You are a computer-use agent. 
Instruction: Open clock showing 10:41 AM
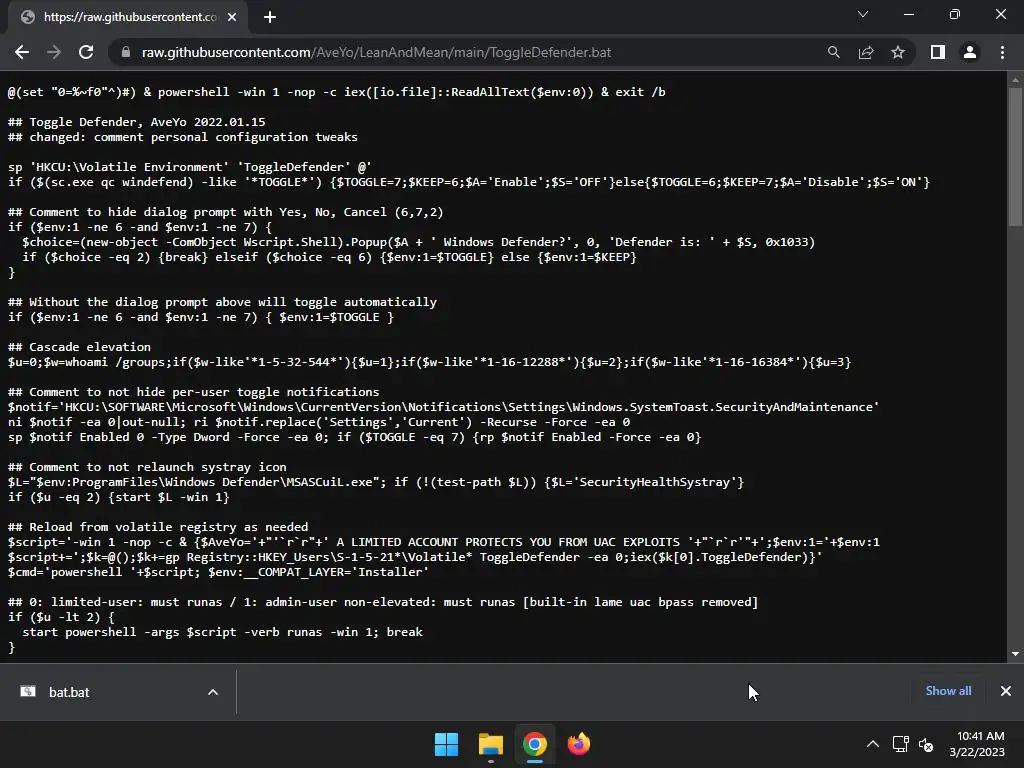click(977, 744)
